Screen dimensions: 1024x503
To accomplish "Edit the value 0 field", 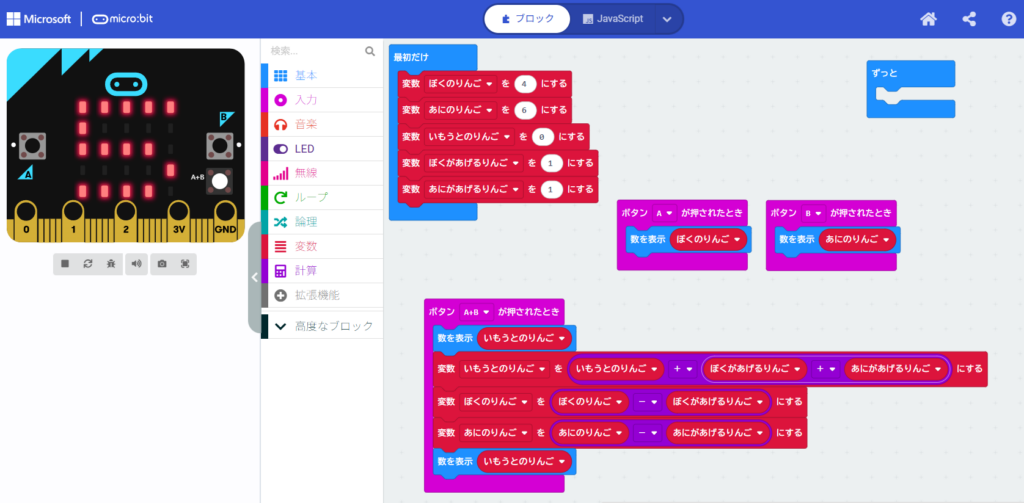I will [543, 137].
